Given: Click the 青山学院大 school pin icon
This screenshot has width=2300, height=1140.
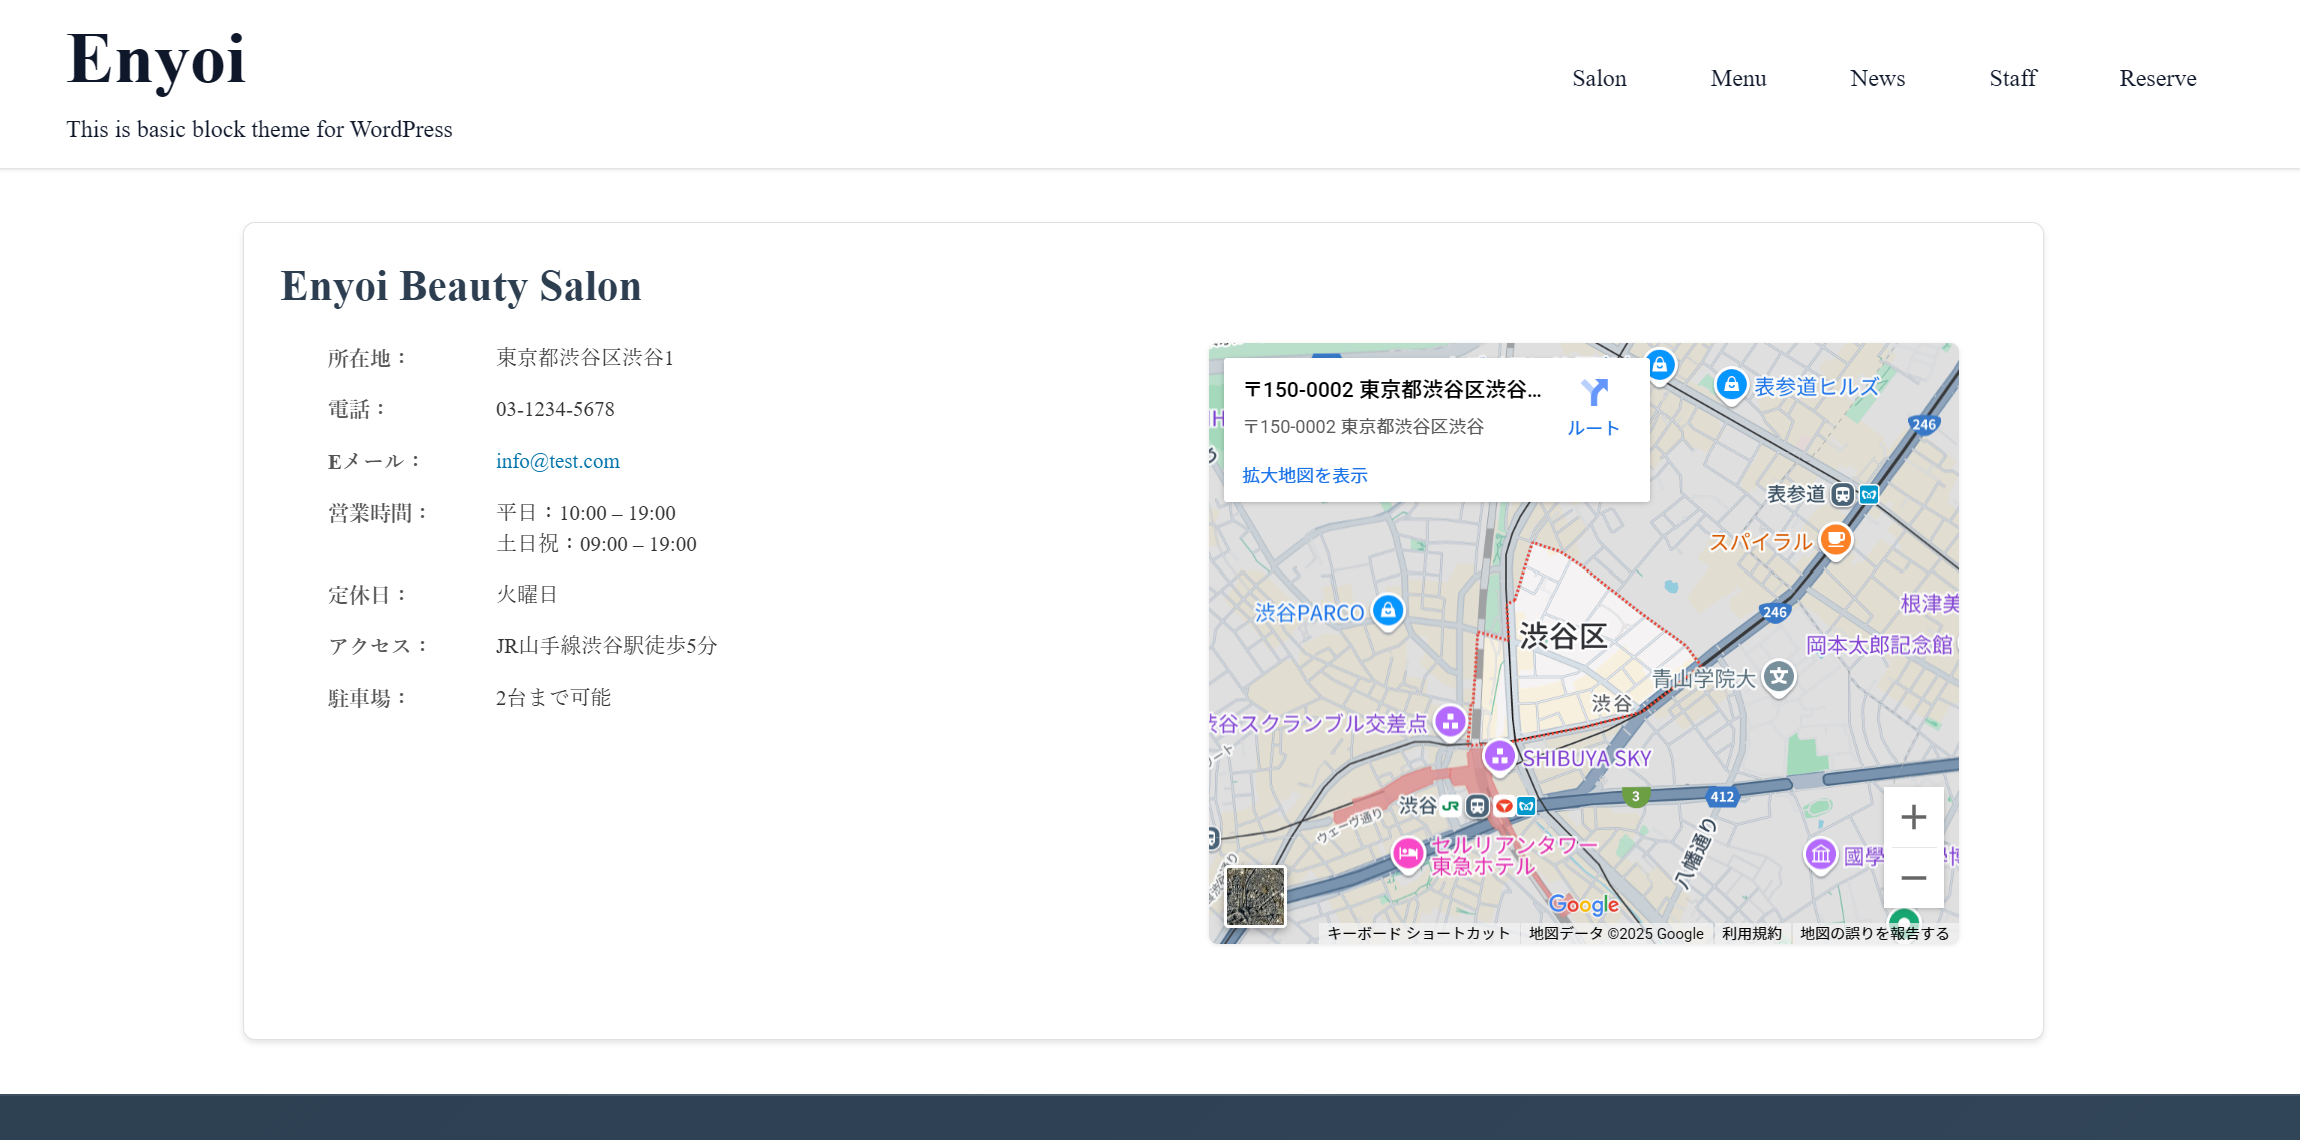Looking at the screenshot, I should tap(1778, 677).
